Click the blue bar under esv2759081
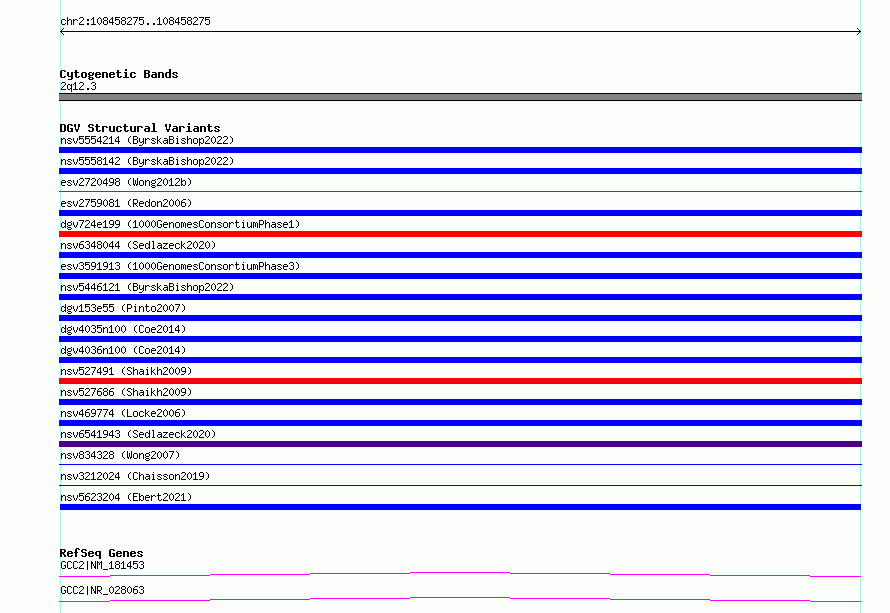Screen dimensions: 890x613 coord(460,213)
